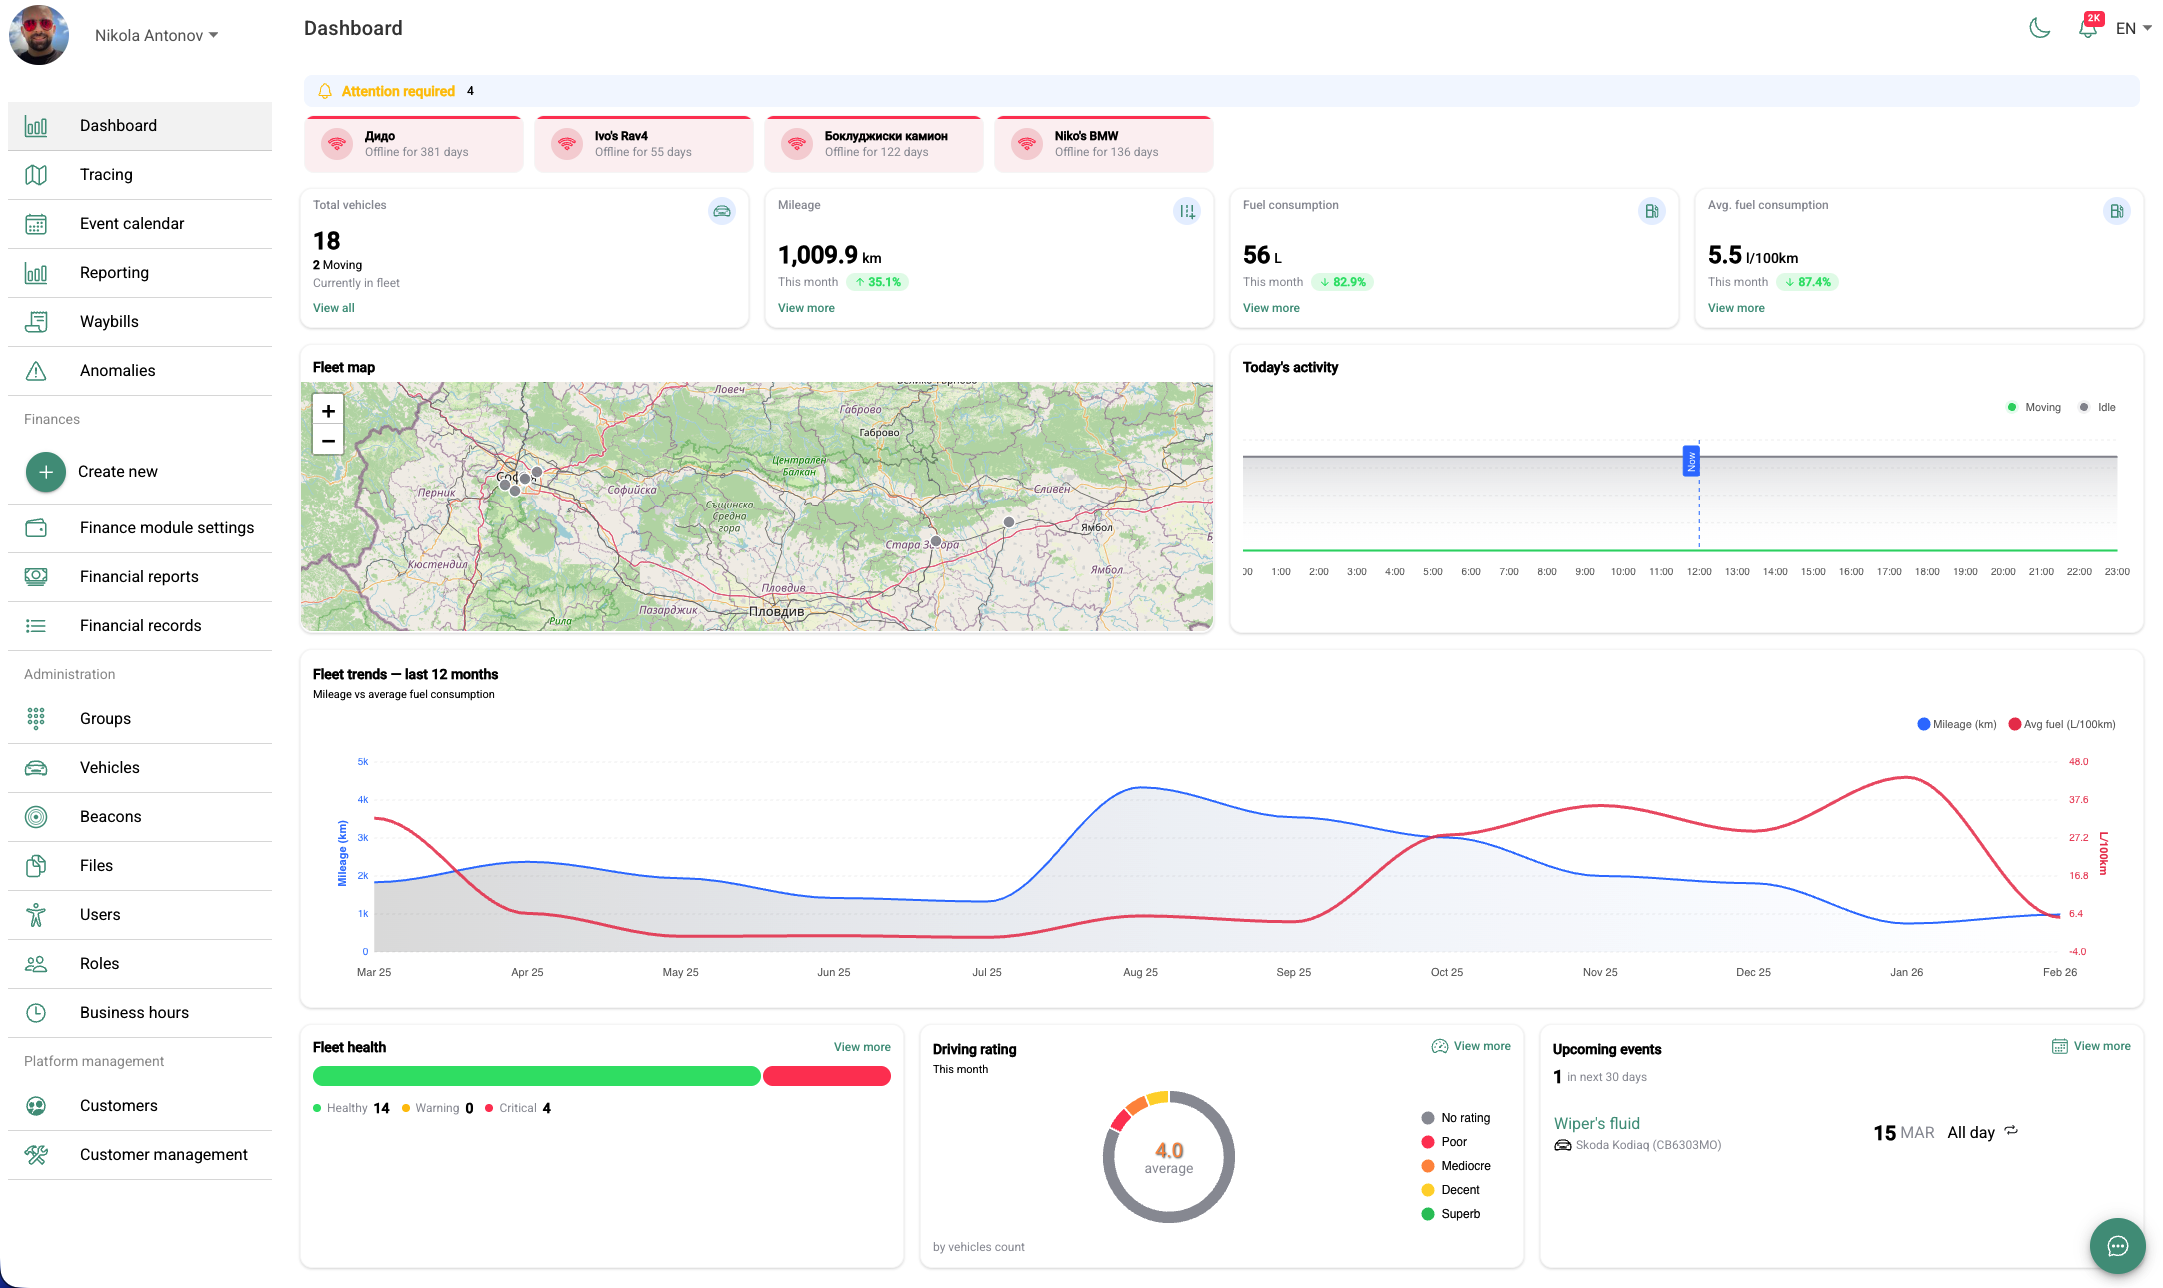Toggle the Critical legend under Fleet health

[x=518, y=1107]
